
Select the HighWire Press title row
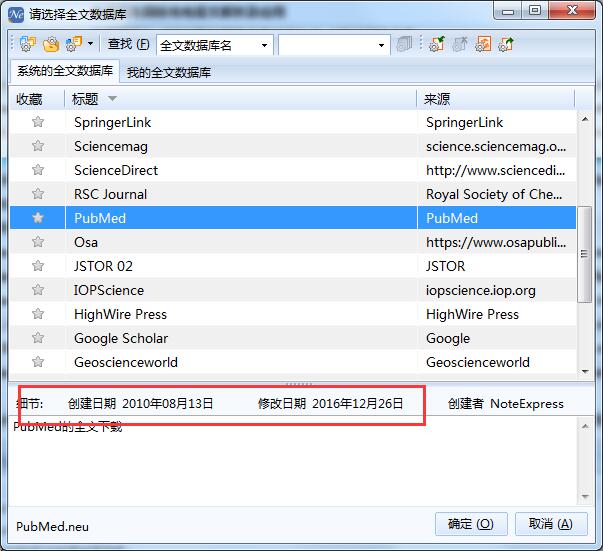241,314
